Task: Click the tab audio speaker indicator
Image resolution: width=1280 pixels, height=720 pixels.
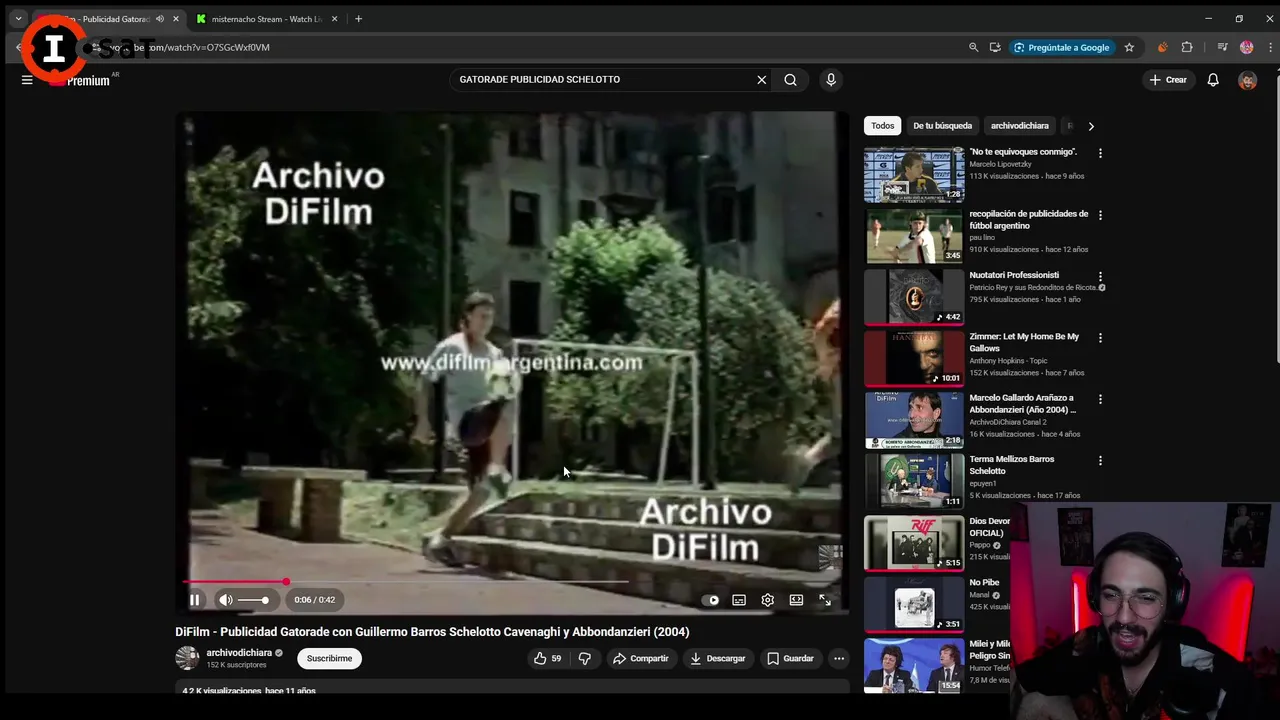Action: (x=159, y=19)
